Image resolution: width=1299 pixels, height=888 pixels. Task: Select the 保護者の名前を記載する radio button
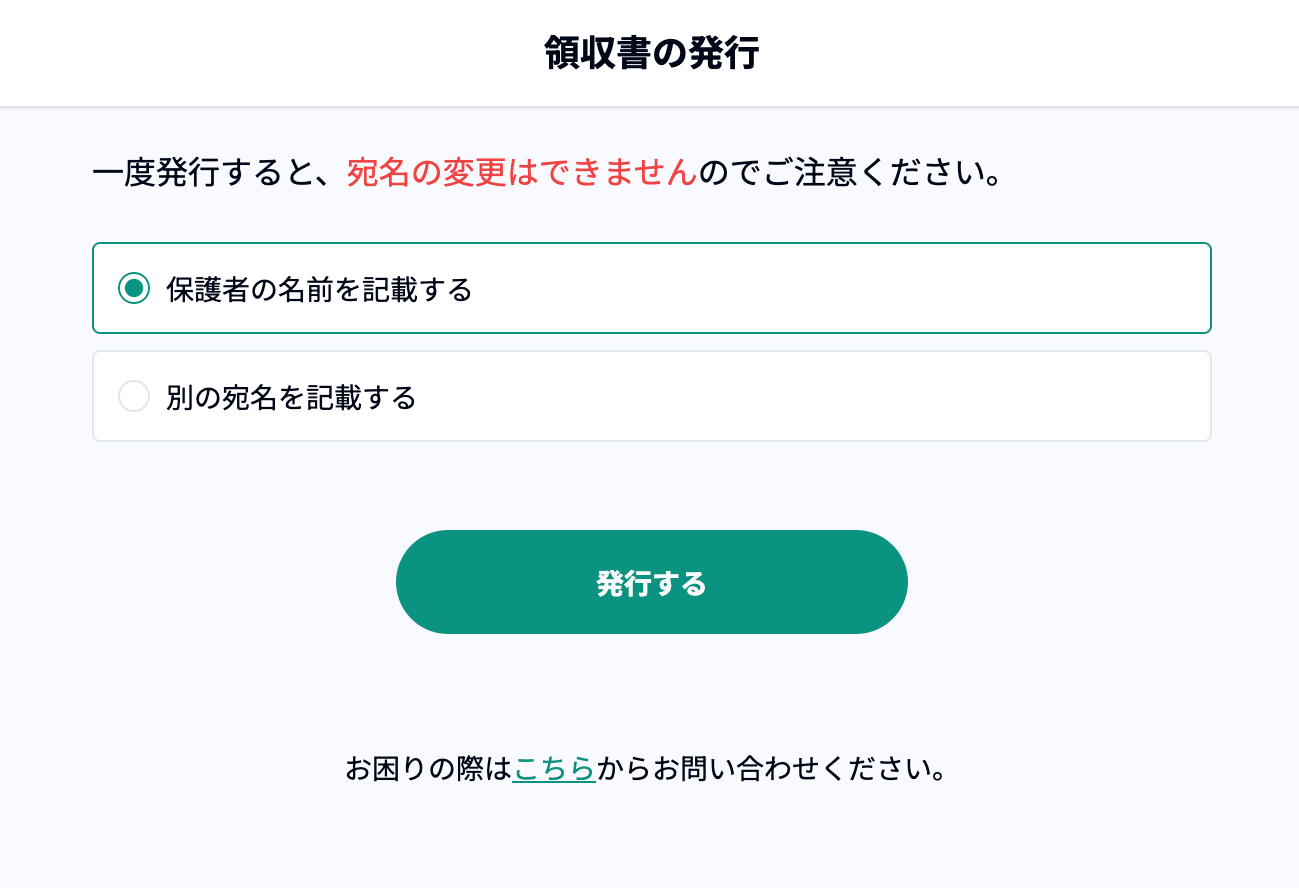[x=134, y=289]
